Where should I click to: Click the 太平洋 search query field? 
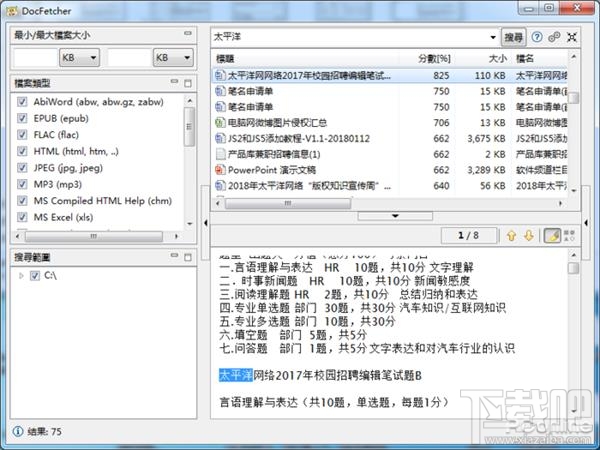point(350,37)
